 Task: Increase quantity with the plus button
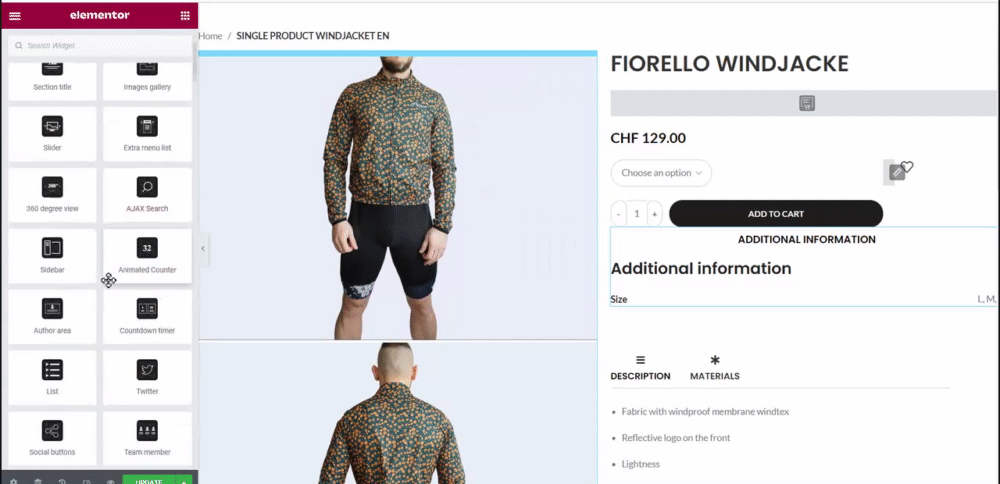(654, 214)
